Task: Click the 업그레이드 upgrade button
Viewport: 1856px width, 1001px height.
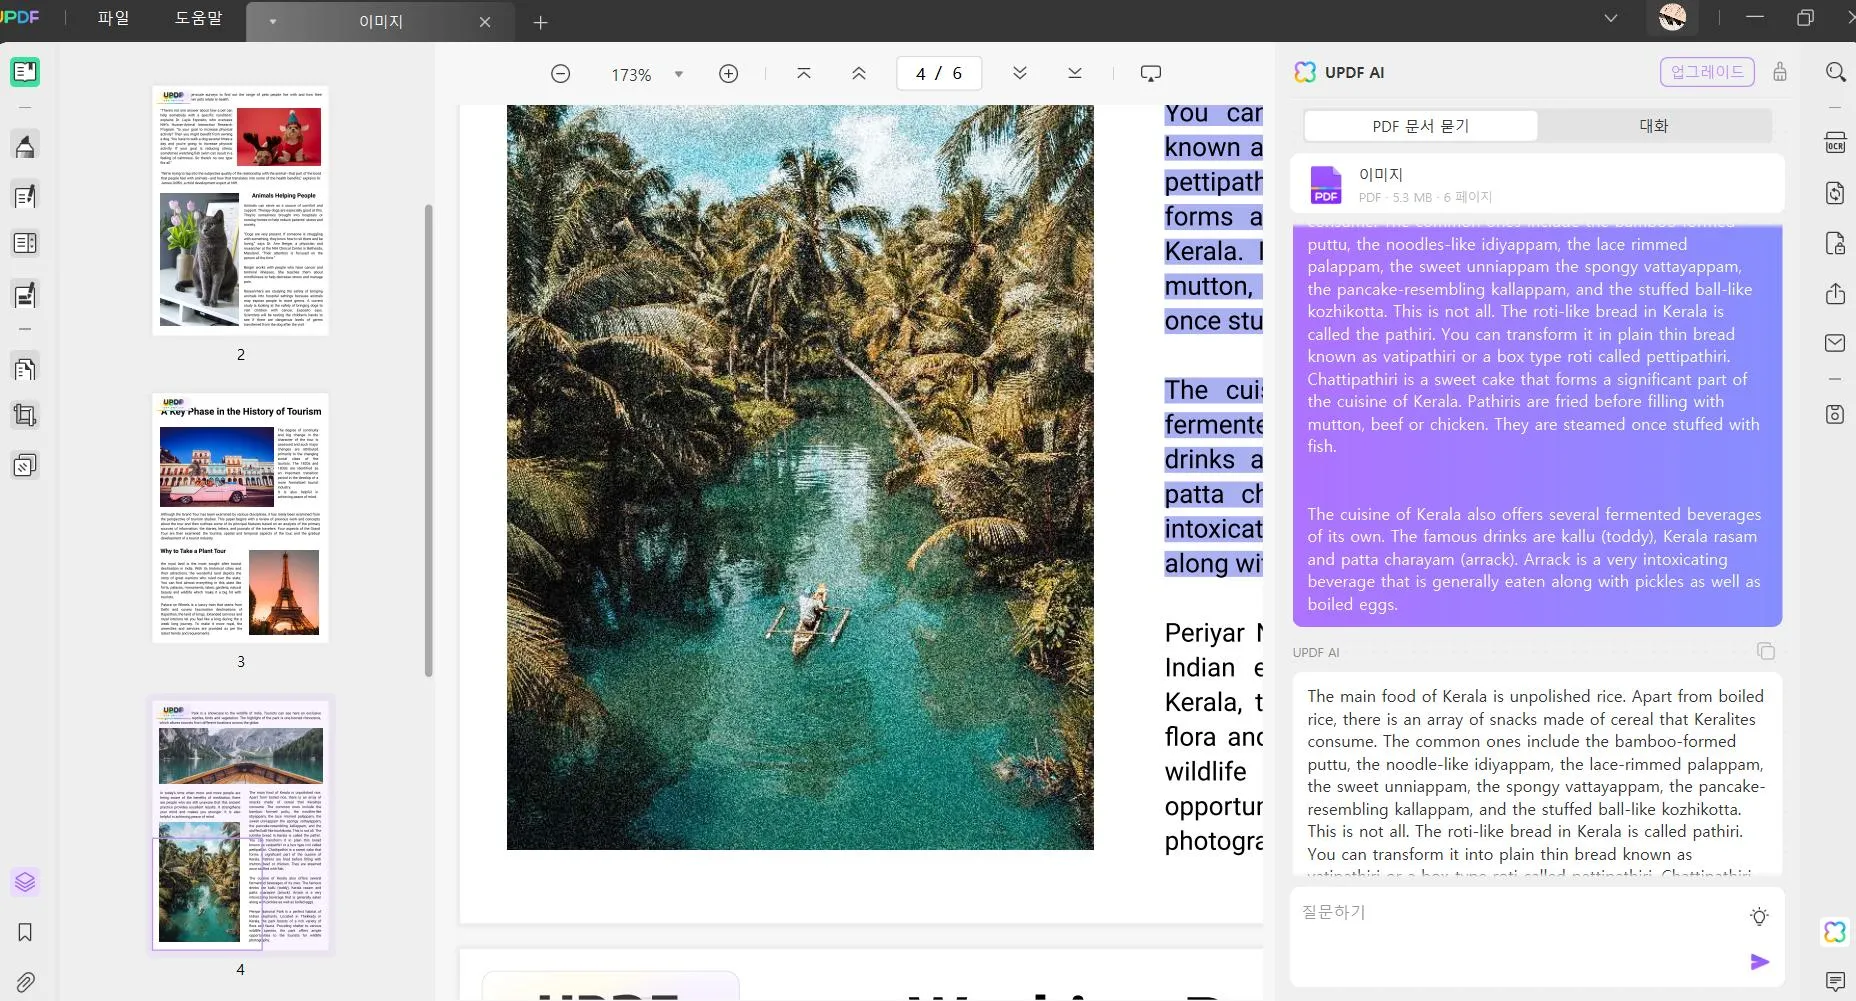Action: pyautogui.click(x=1707, y=72)
